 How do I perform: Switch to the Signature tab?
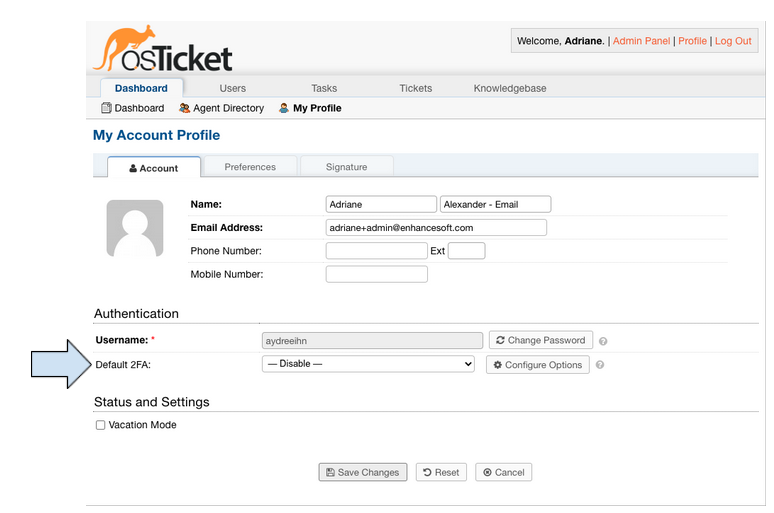pyautogui.click(x=346, y=167)
